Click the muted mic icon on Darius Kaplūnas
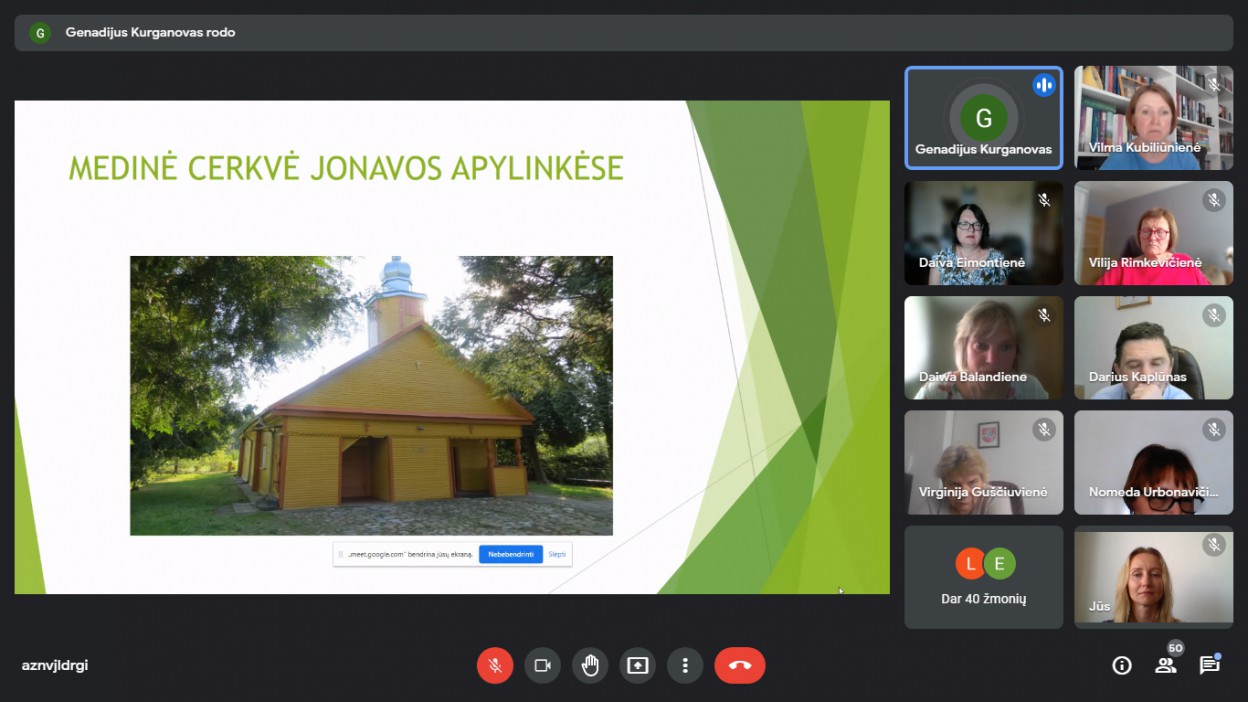The width and height of the screenshot is (1248, 702). click(1214, 316)
